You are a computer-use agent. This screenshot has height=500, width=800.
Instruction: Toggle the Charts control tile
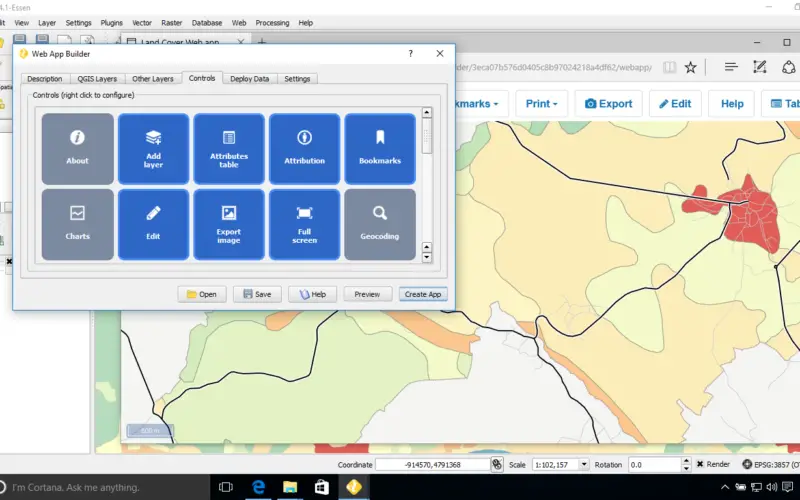tap(78, 224)
